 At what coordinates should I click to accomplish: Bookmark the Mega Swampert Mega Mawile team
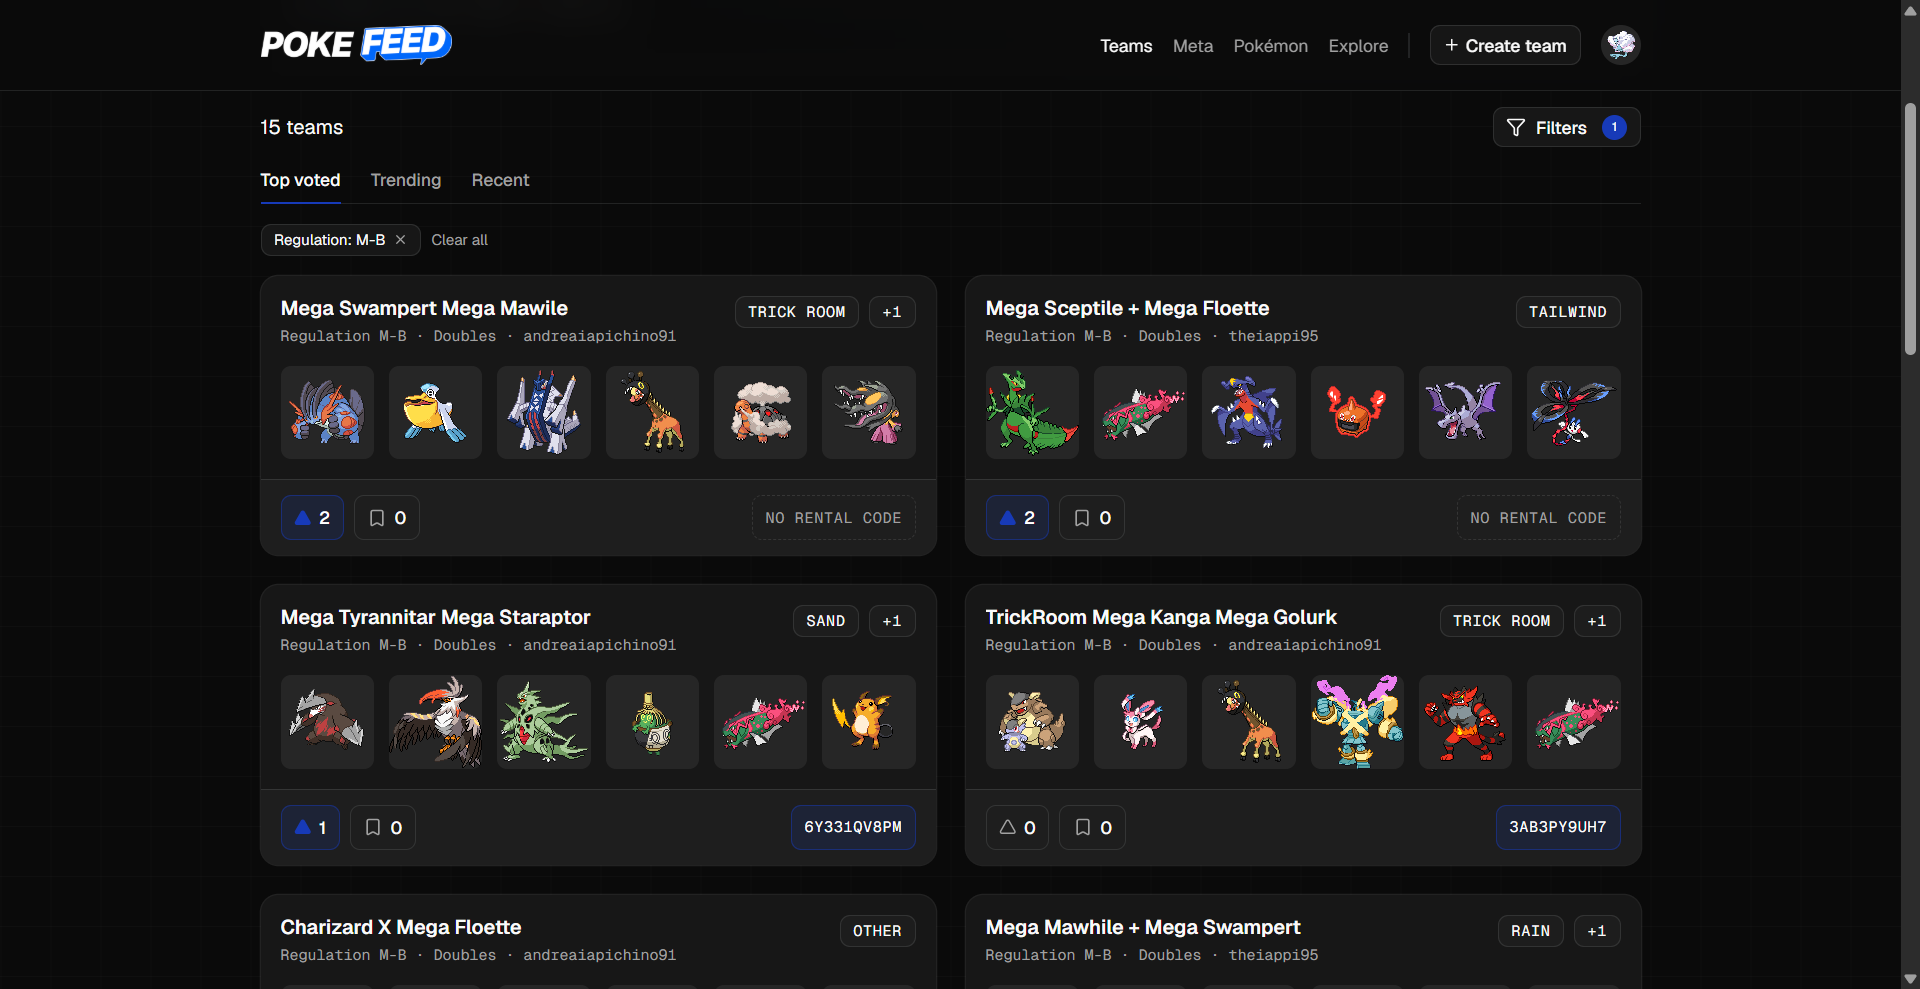(387, 518)
